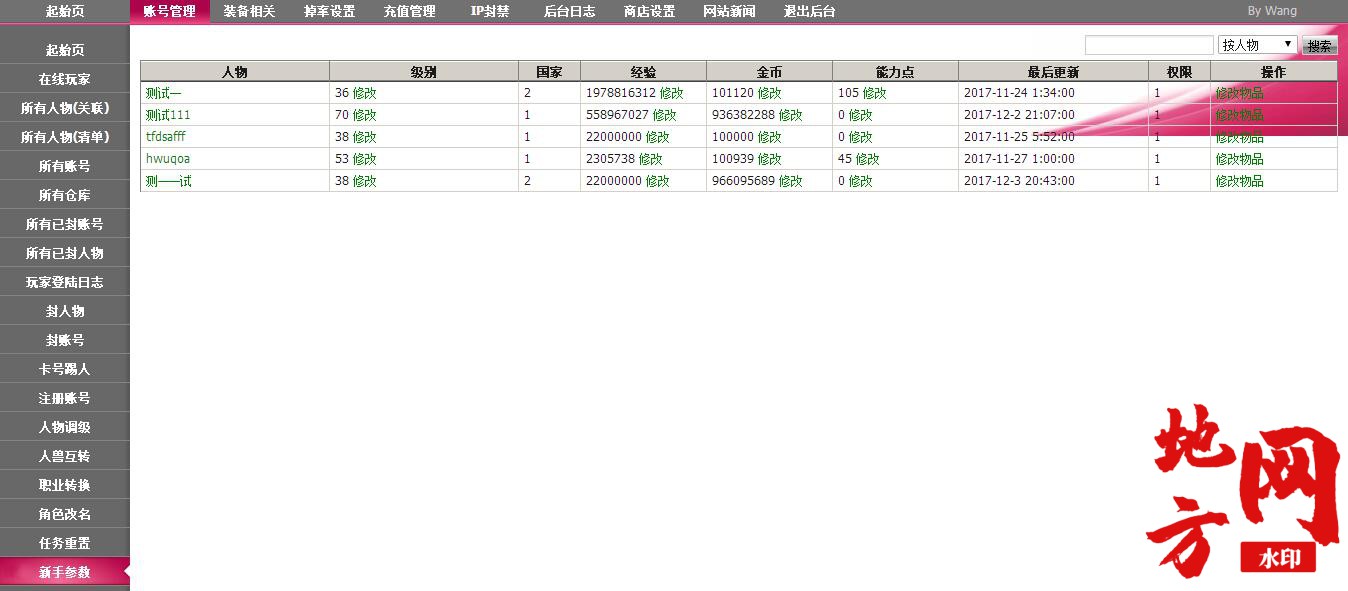Screen dimensions: 1348x591
Task: Open 任务重置 in the sidebar
Action: pos(65,543)
